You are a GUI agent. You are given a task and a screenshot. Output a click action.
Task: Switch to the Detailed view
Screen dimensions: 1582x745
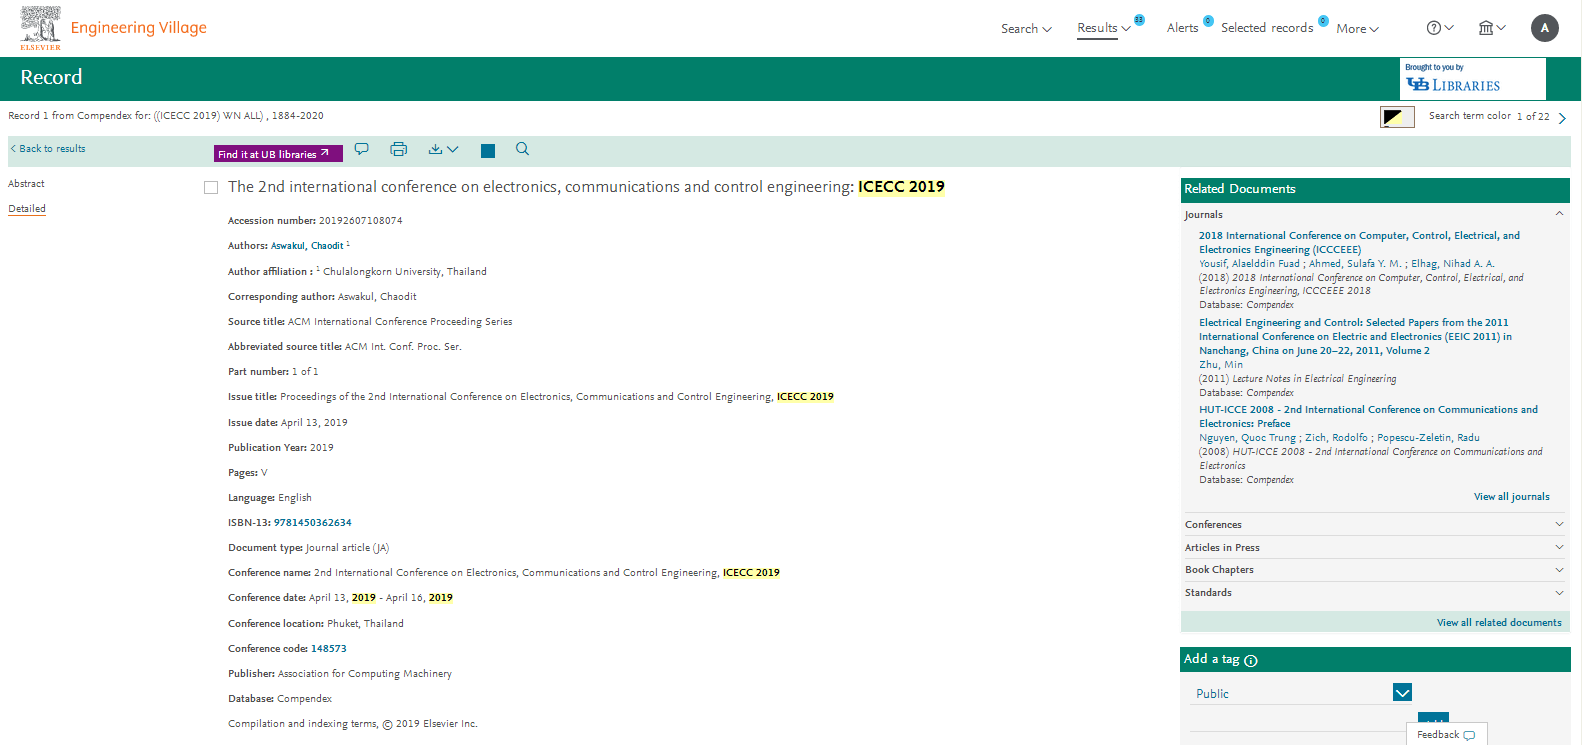[x=27, y=209]
